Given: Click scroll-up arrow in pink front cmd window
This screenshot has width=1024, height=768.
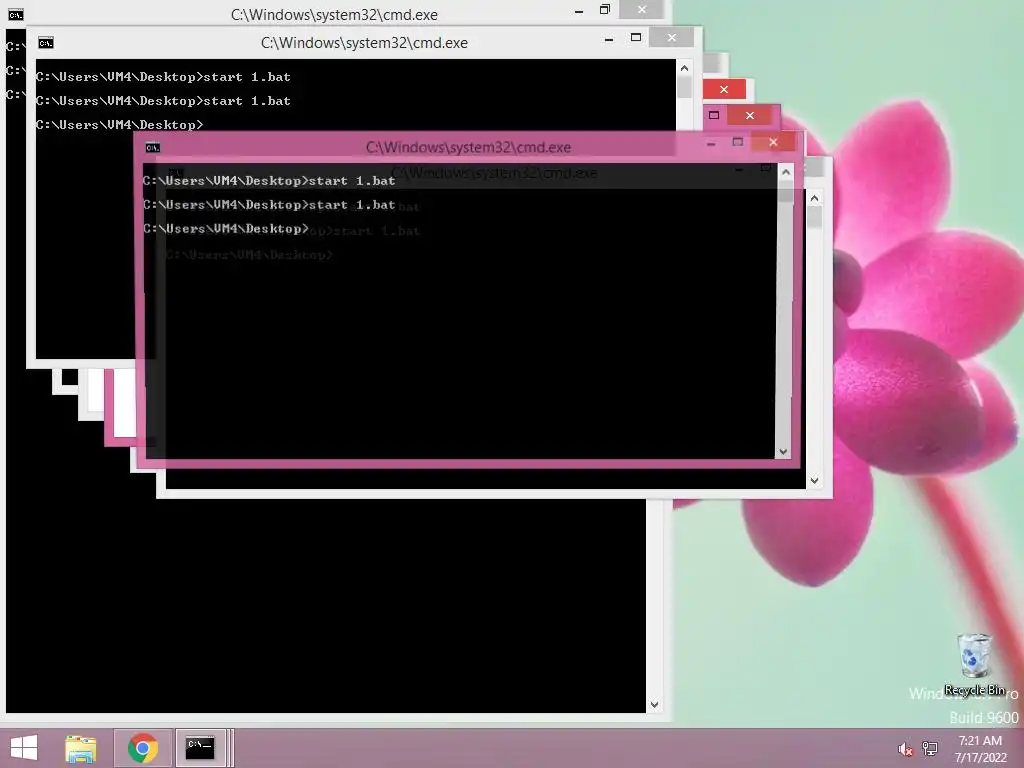Looking at the screenshot, I should tap(786, 172).
